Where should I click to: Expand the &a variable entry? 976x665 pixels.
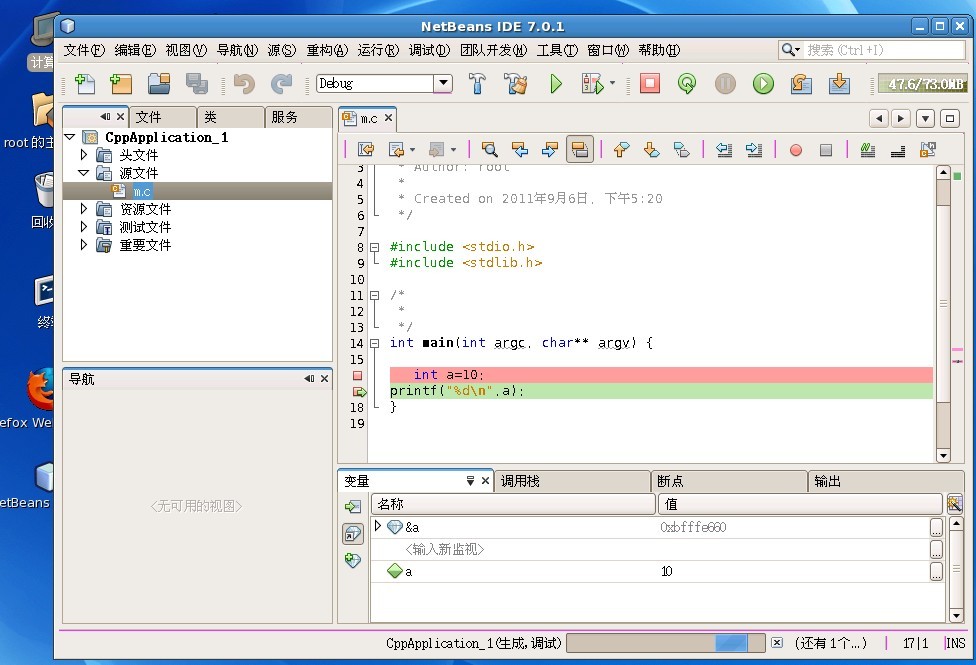[x=379, y=526]
